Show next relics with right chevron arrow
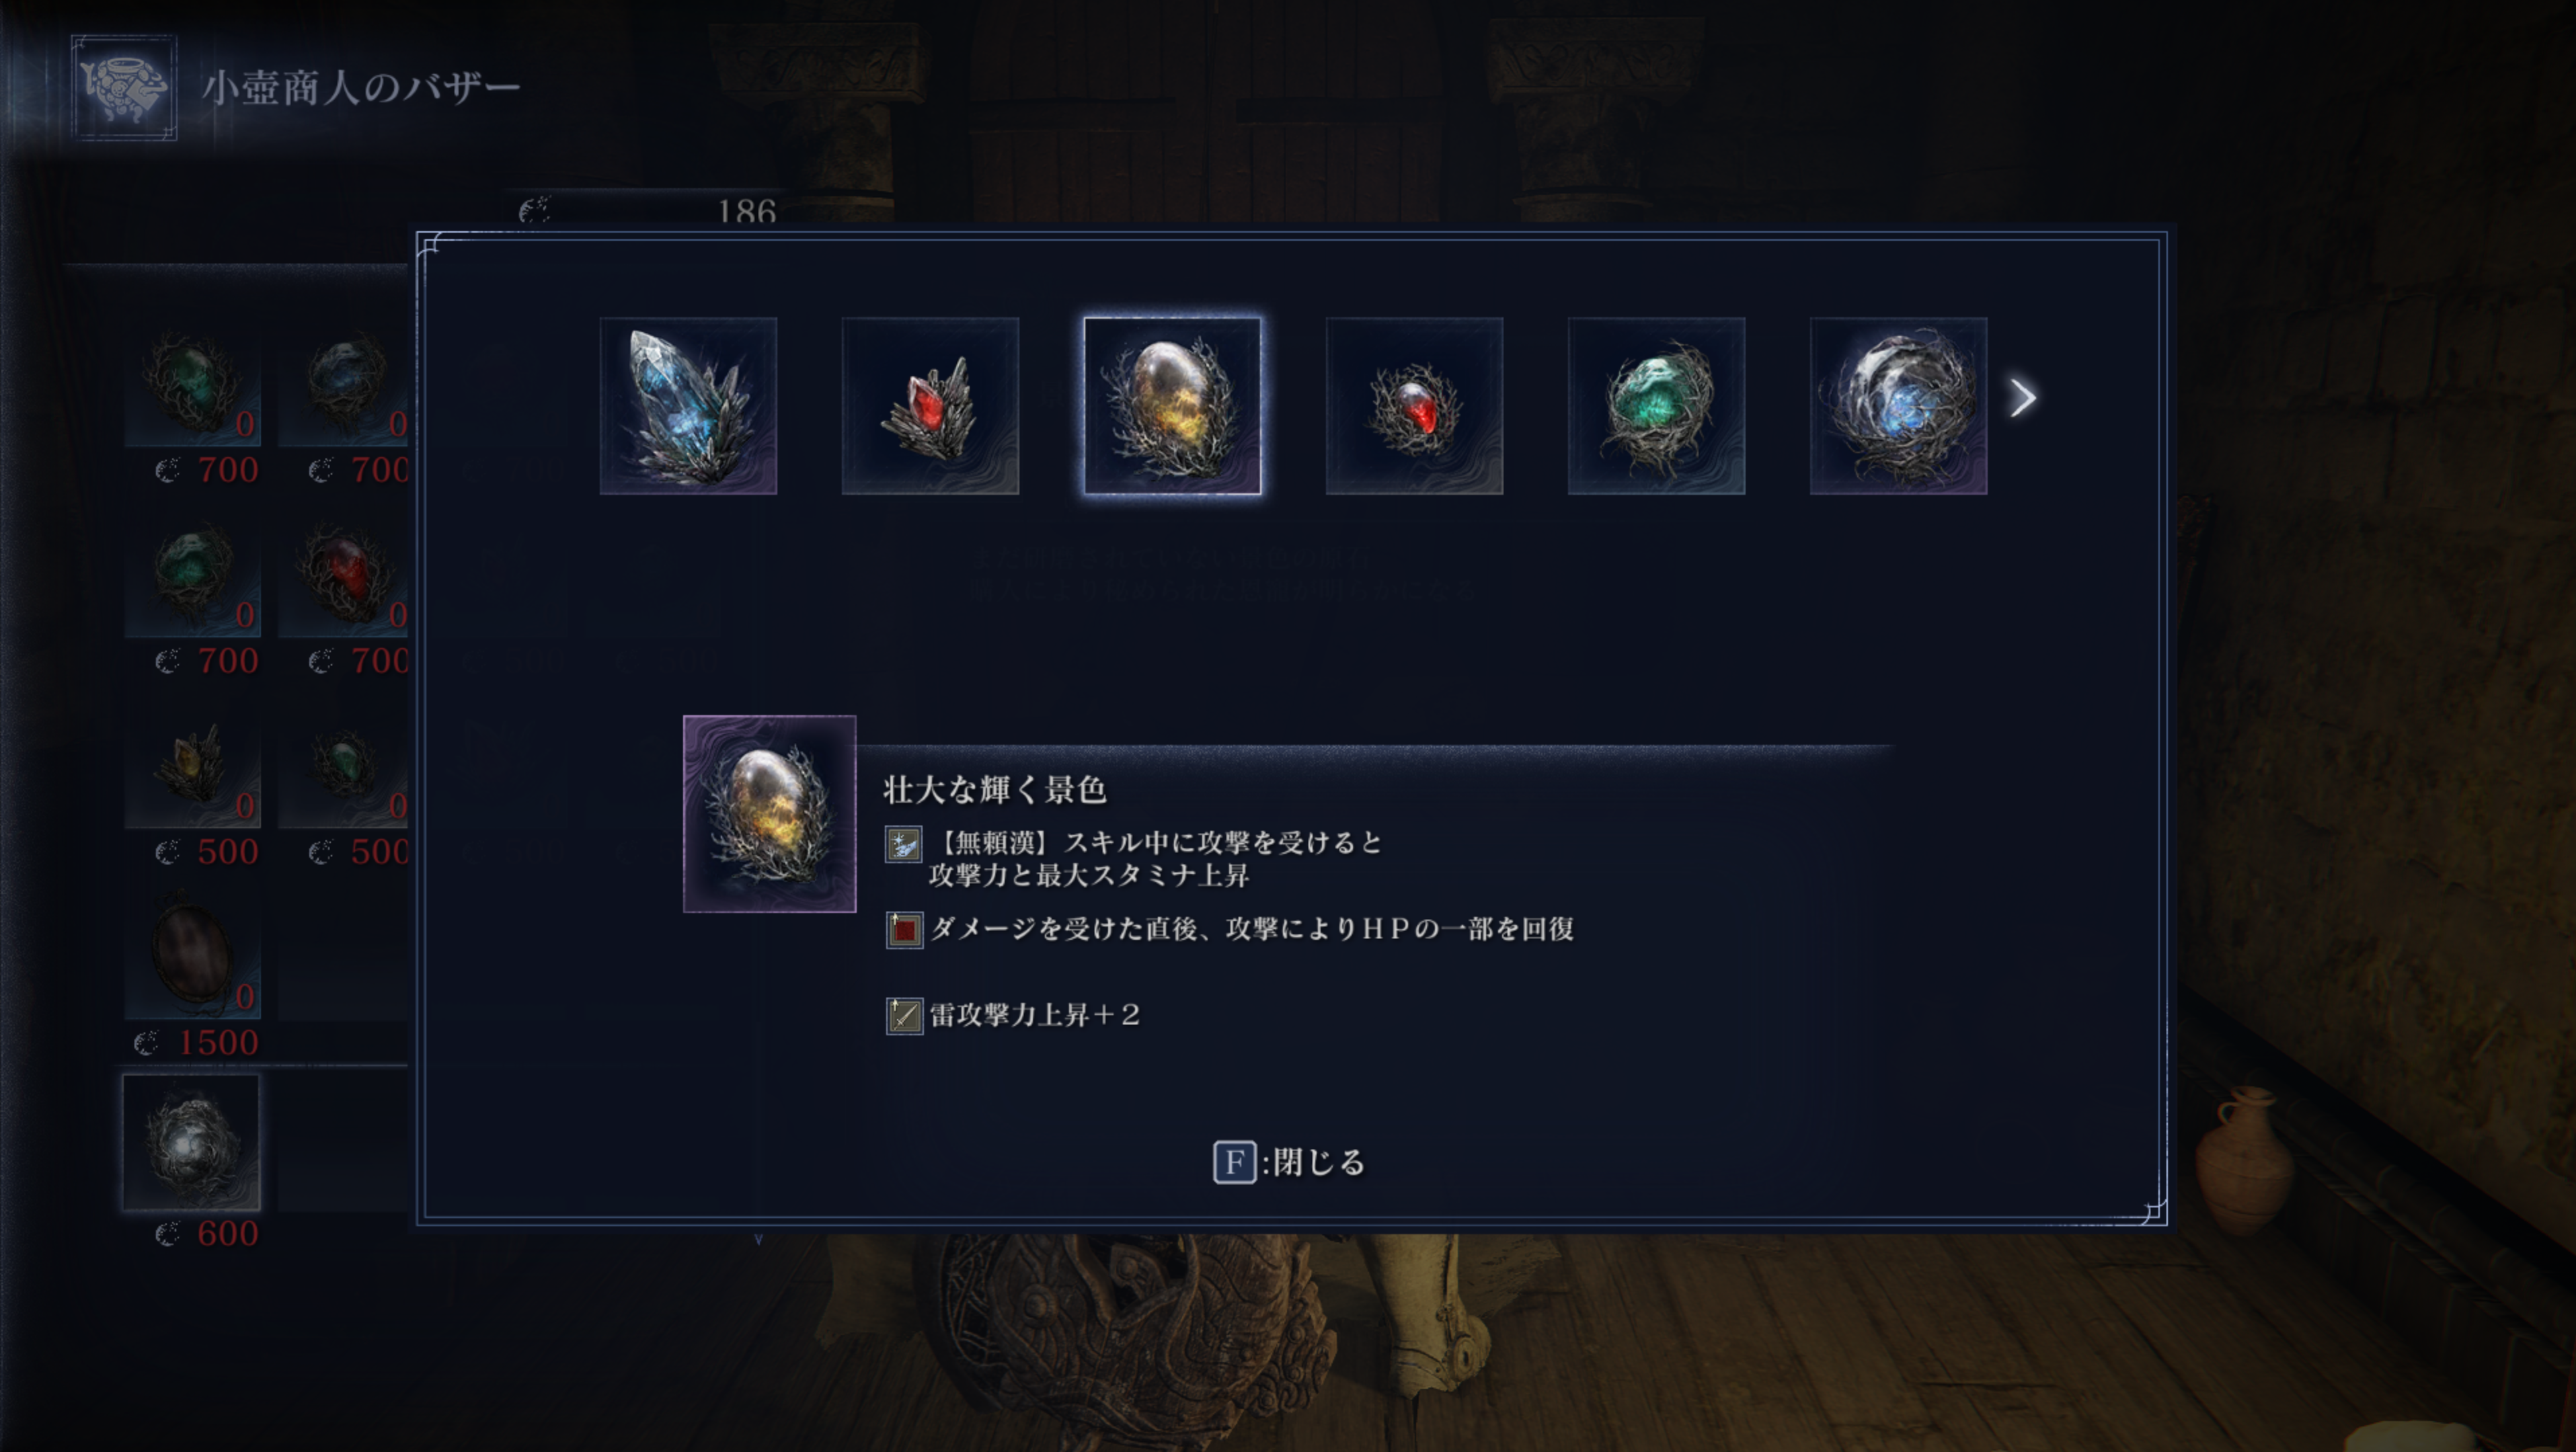Viewport: 2576px width, 1452px height. click(x=2023, y=398)
